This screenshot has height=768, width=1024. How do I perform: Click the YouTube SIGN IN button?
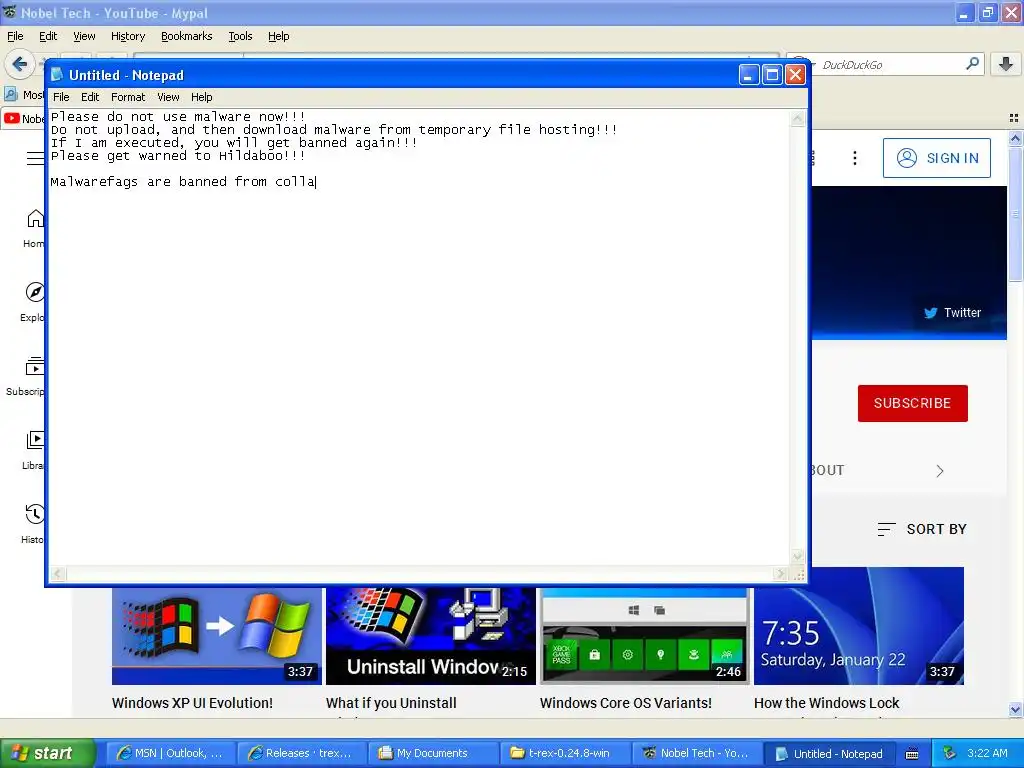click(x=936, y=158)
